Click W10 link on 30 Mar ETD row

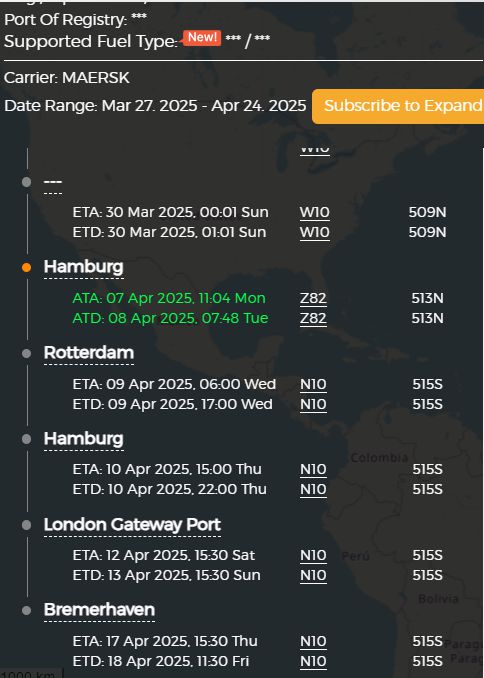point(314,232)
